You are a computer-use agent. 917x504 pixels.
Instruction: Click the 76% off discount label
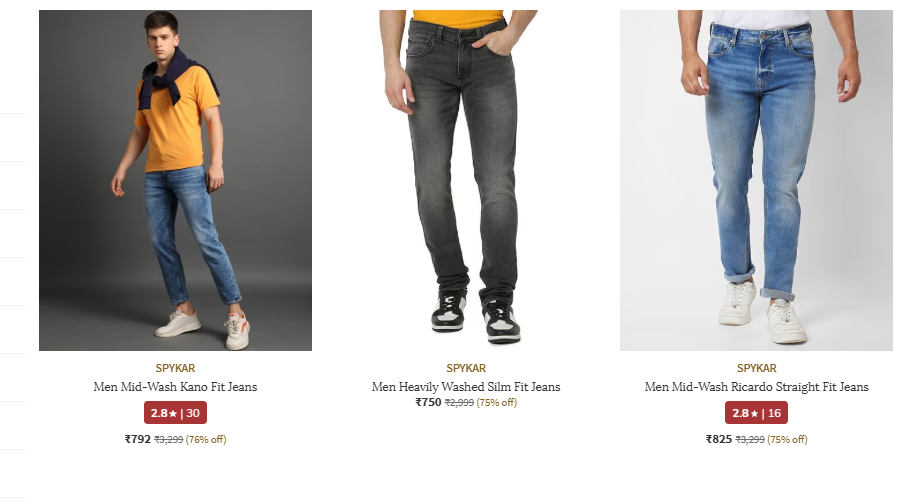click(x=206, y=439)
